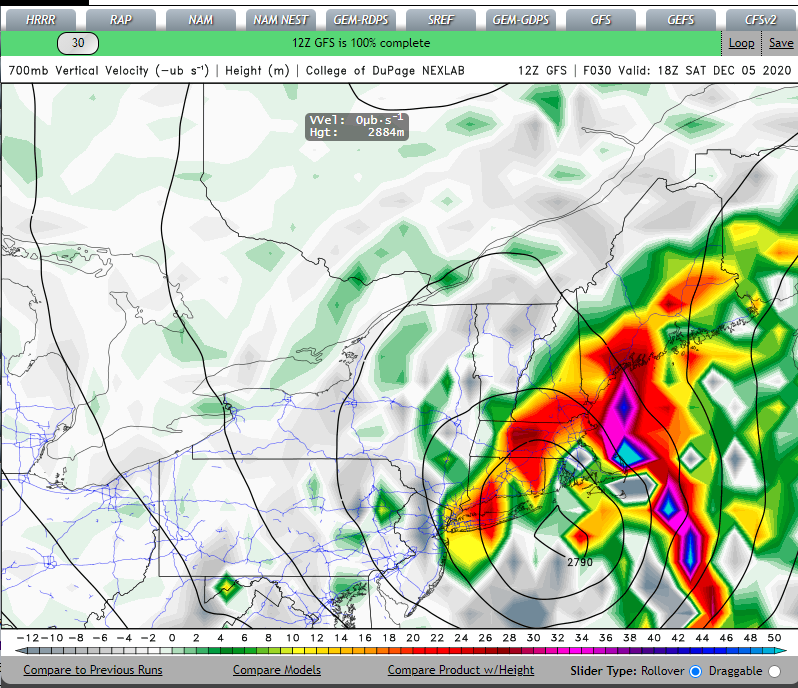Select the NAM model tab

(201, 20)
